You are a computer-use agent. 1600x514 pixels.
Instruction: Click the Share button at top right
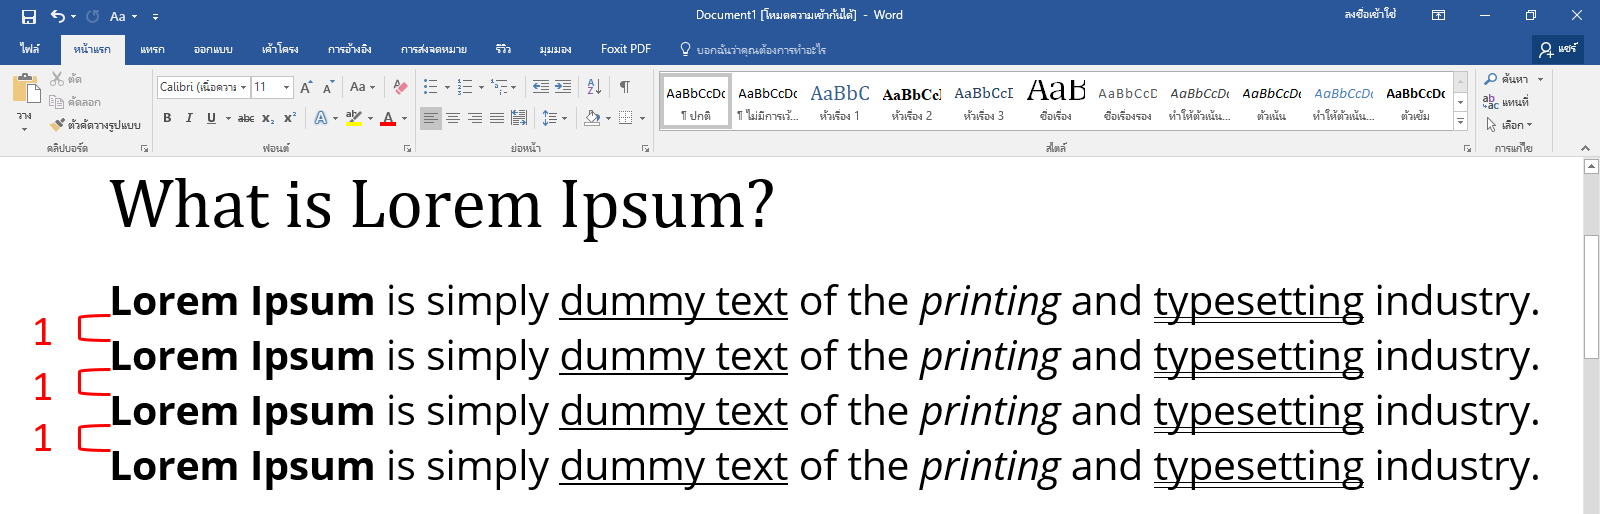(x=1558, y=49)
